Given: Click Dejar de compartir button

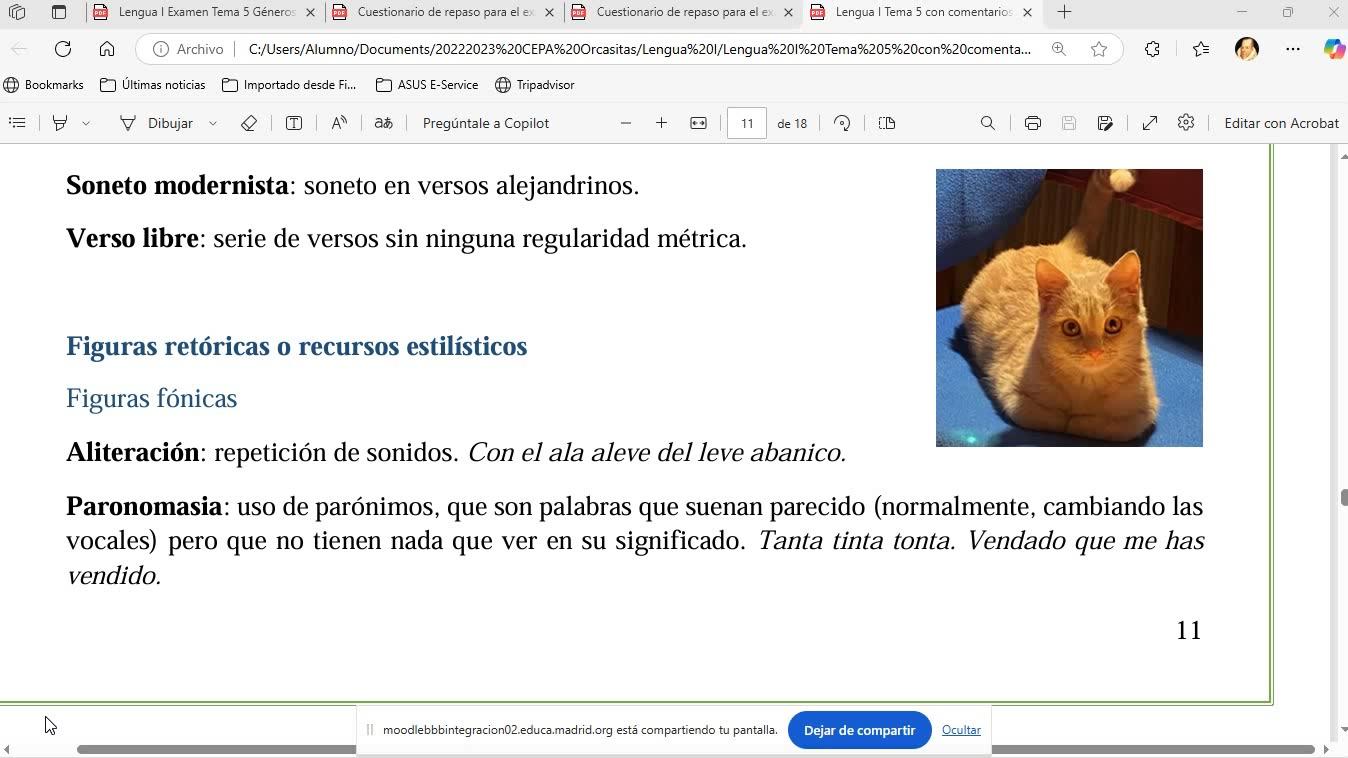Looking at the screenshot, I should [x=859, y=730].
